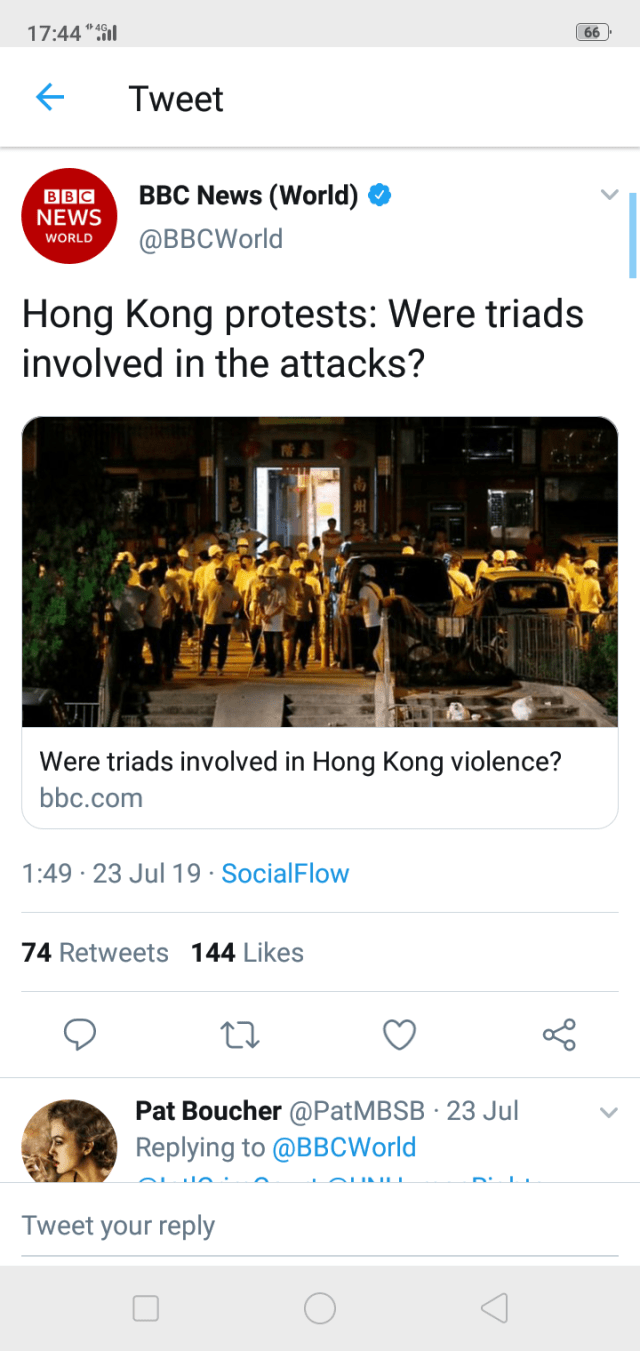640x1351 pixels.
Task: Tap the blue verified badge
Action: pos(379,195)
